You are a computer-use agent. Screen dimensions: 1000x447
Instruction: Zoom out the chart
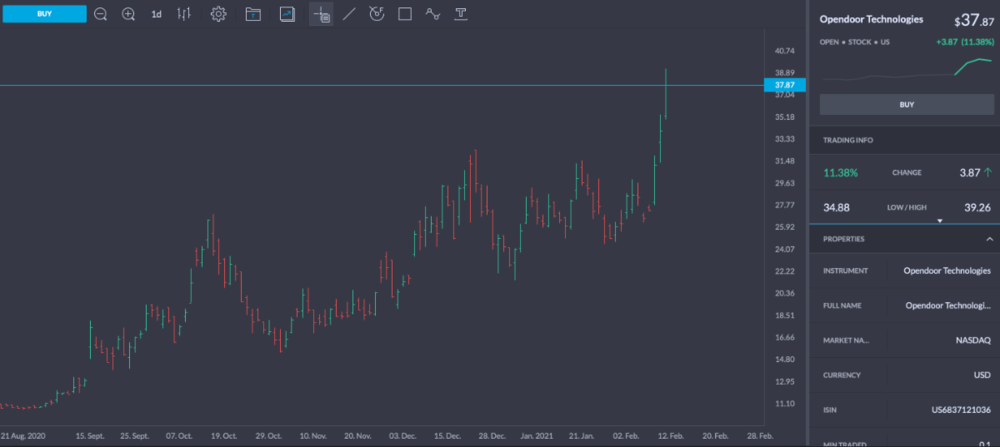tap(100, 14)
